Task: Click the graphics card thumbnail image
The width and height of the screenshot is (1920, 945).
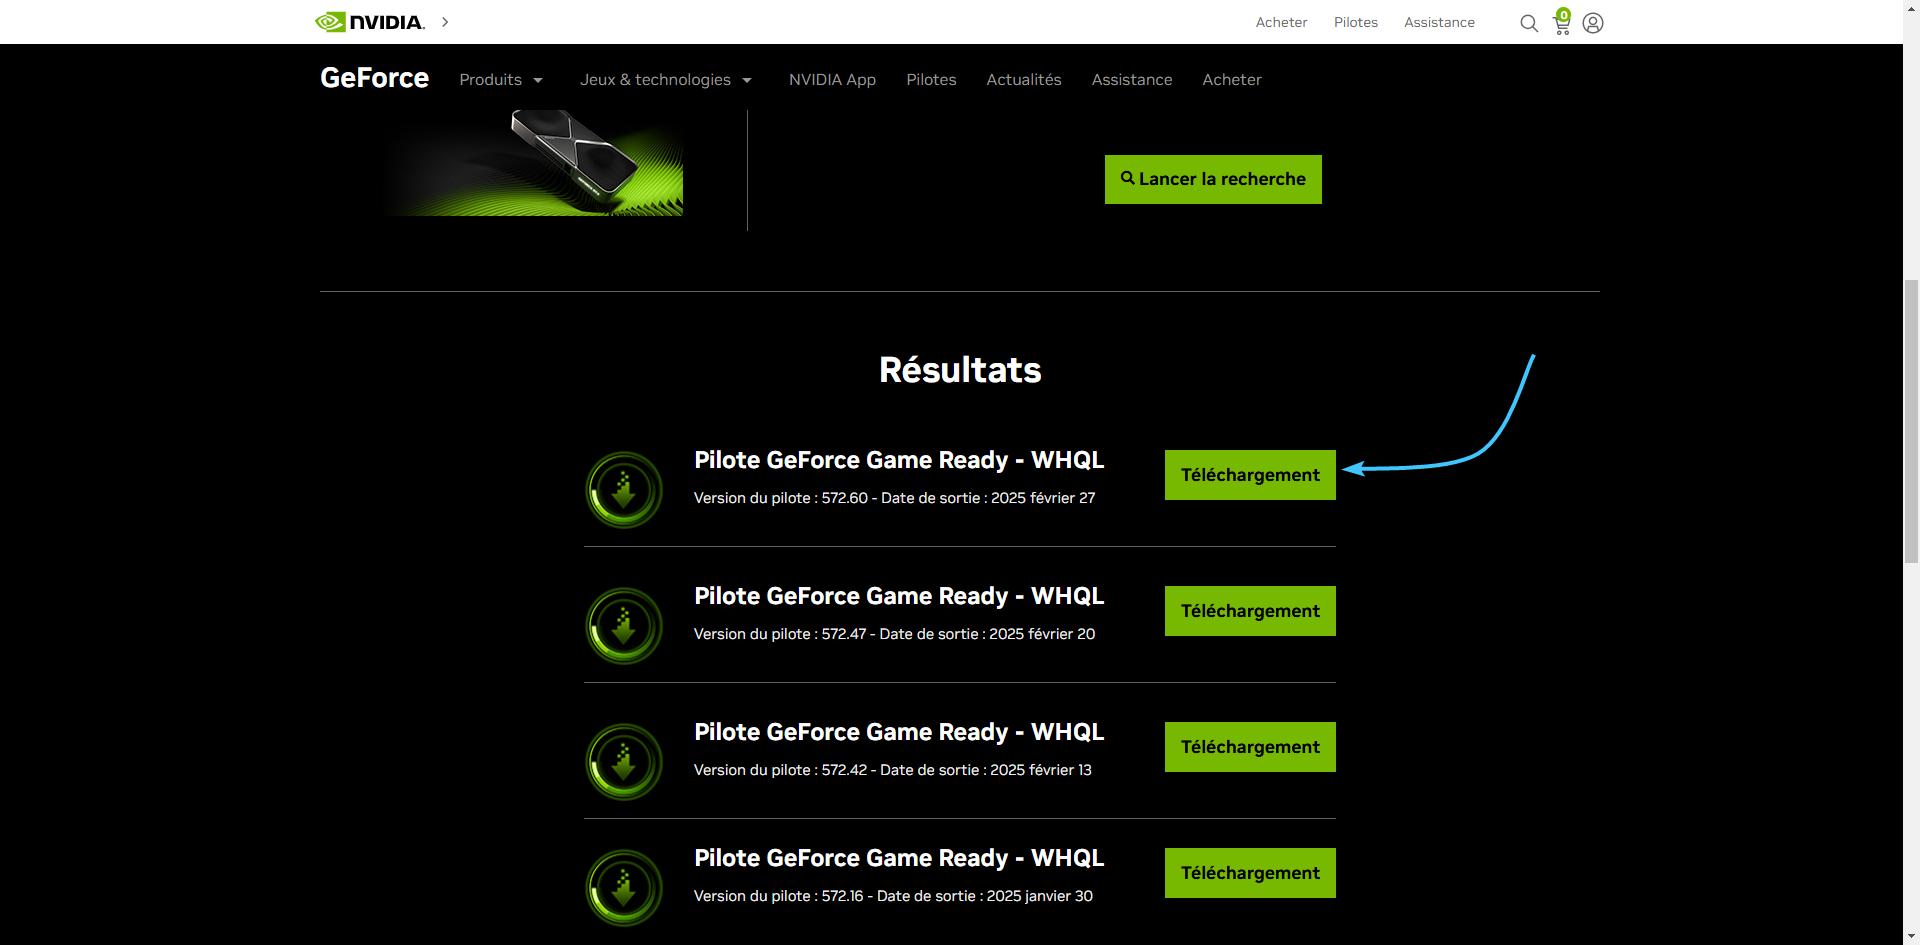Action: 535,163
